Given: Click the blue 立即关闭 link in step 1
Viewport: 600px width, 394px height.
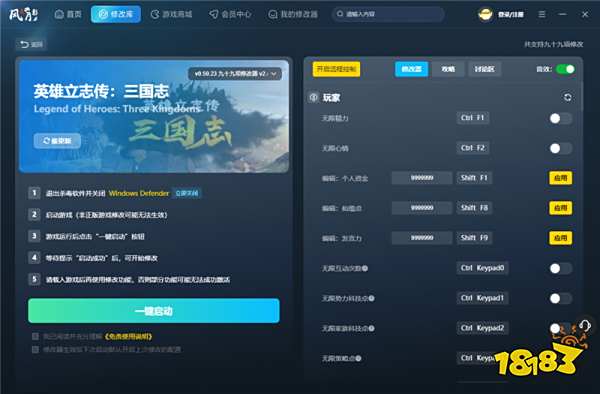Looking at the screenshot, I should coord(187,193).
